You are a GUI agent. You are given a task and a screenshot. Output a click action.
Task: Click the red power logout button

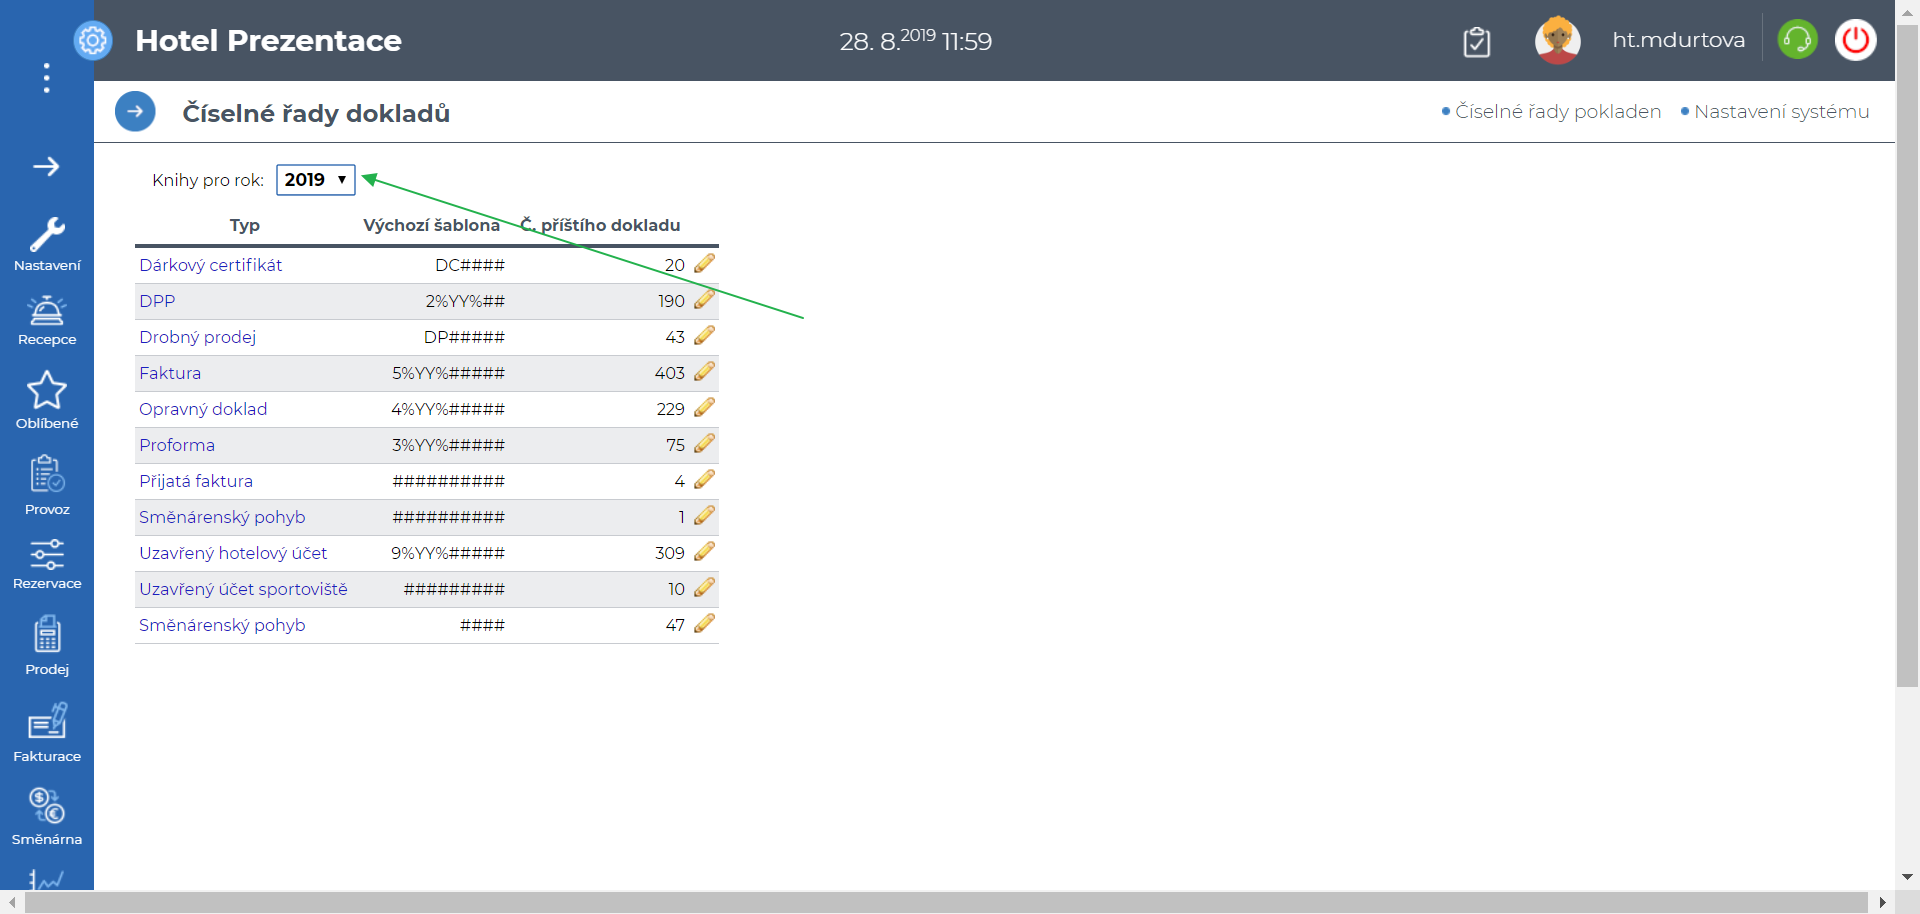pyautogui.click(x=1856, y=40)
